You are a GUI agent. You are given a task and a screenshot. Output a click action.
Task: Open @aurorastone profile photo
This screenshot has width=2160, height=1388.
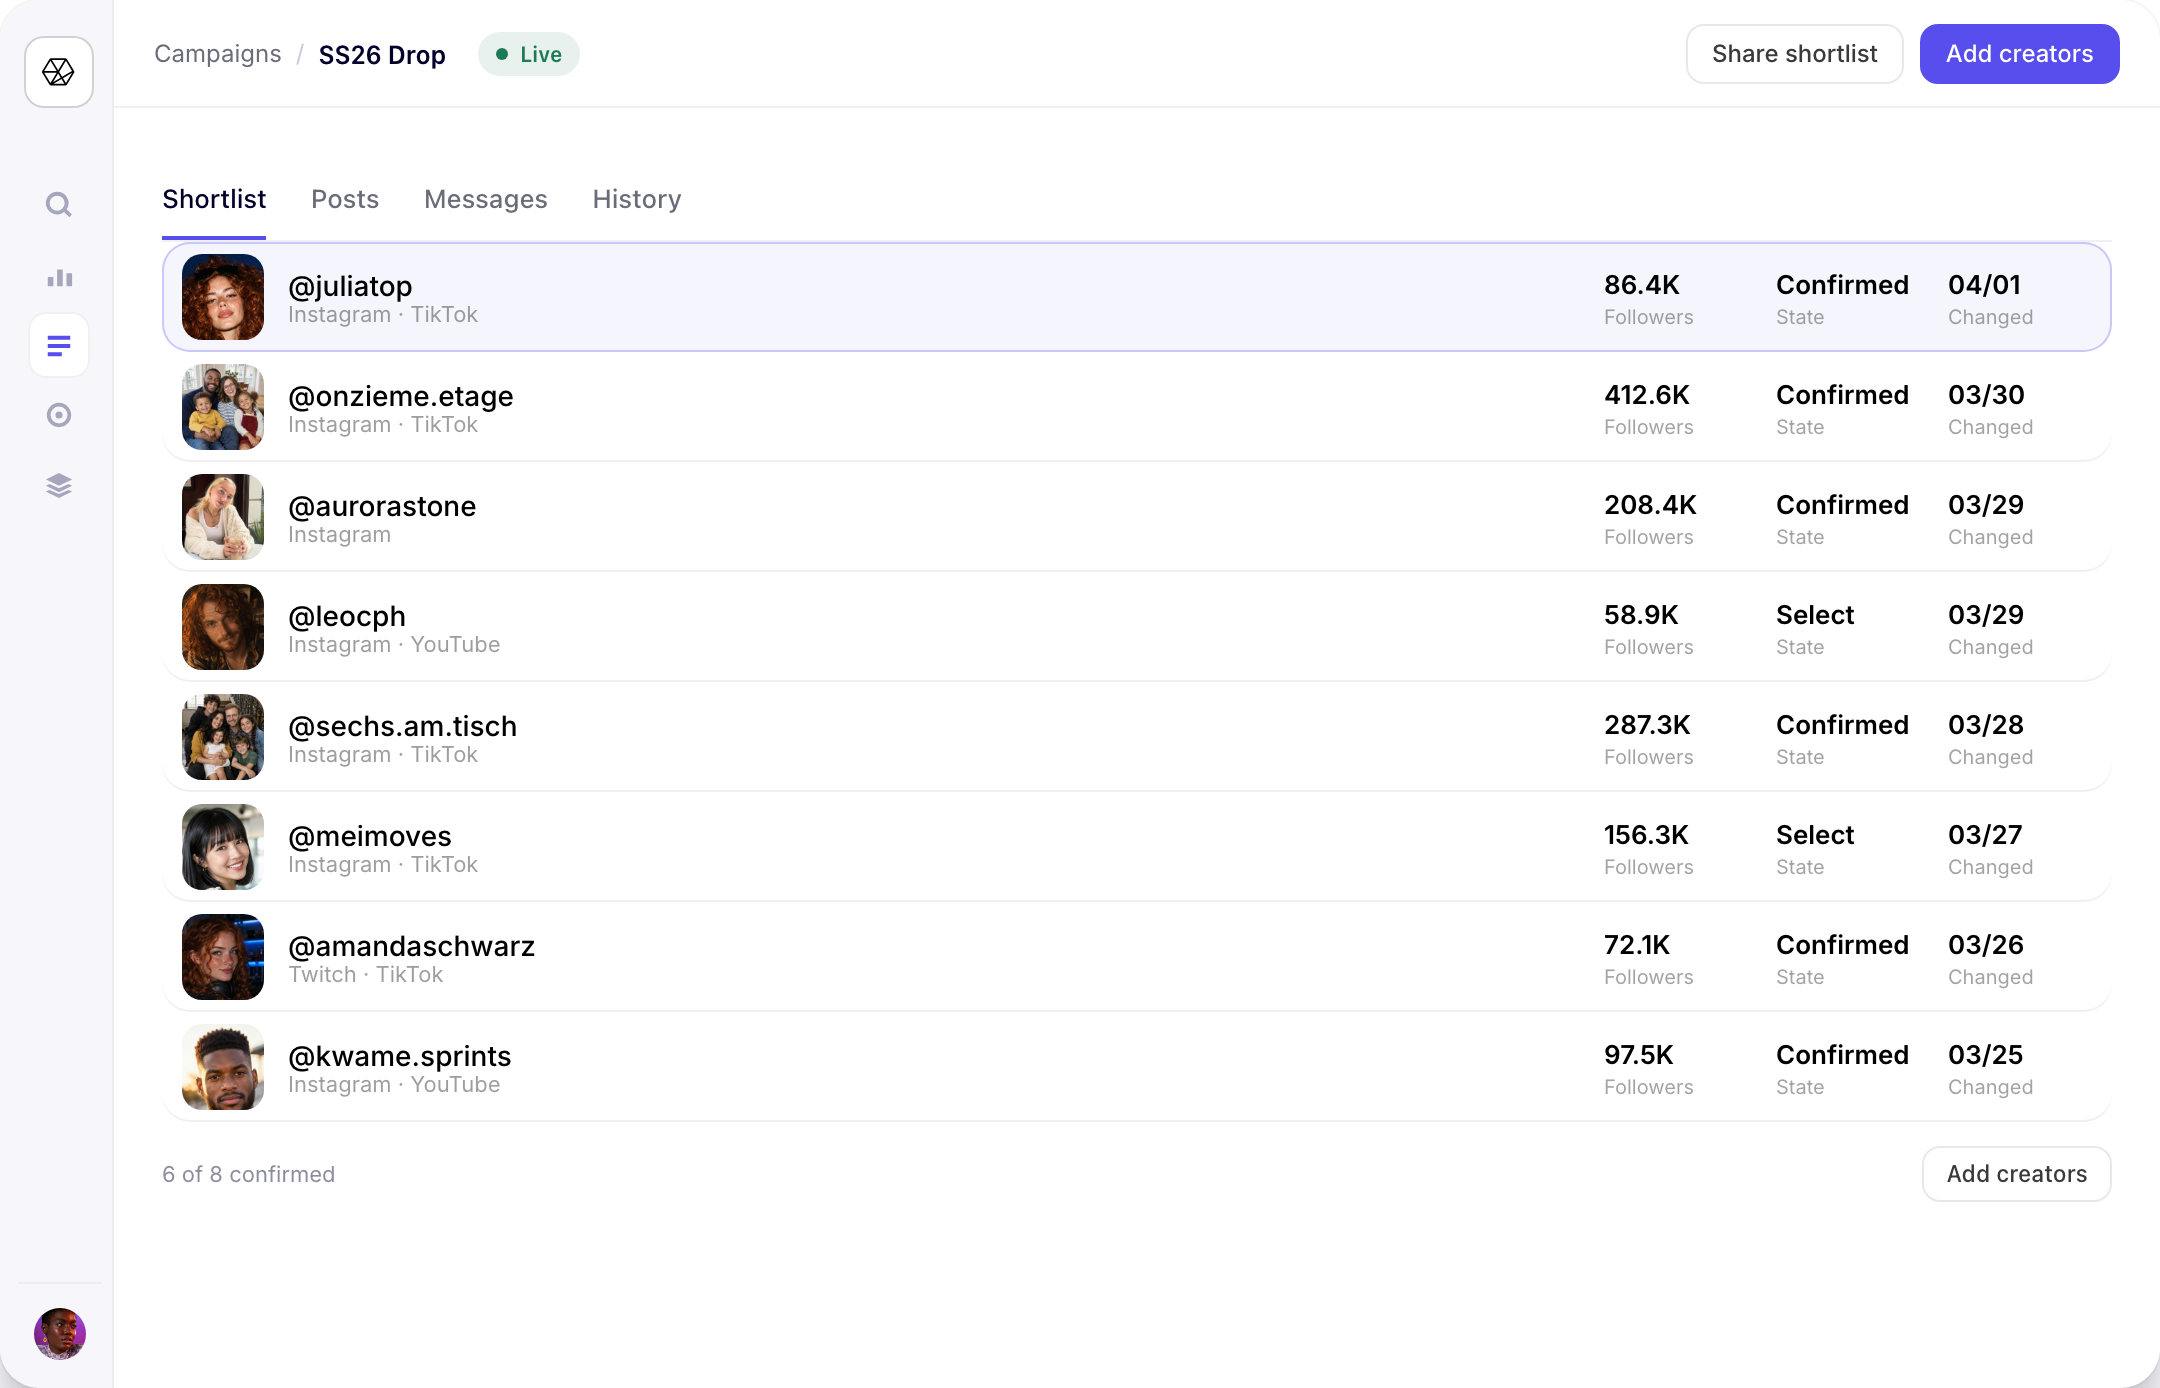pyautogui.click(x=223, y=517)
